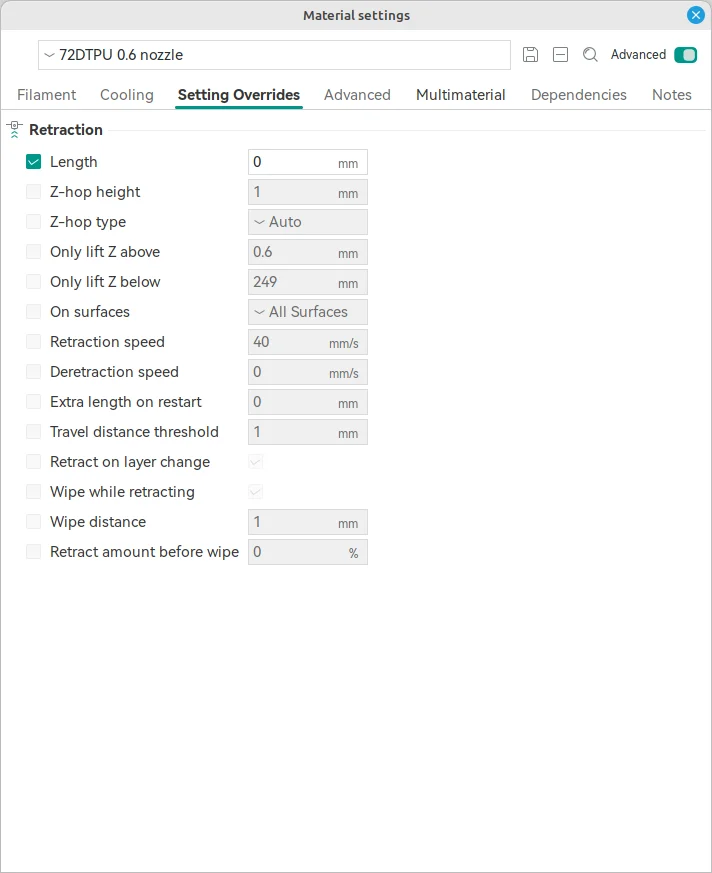Click the Wipe distance label
Screen dimensions: 712x873
pos(98,522)
